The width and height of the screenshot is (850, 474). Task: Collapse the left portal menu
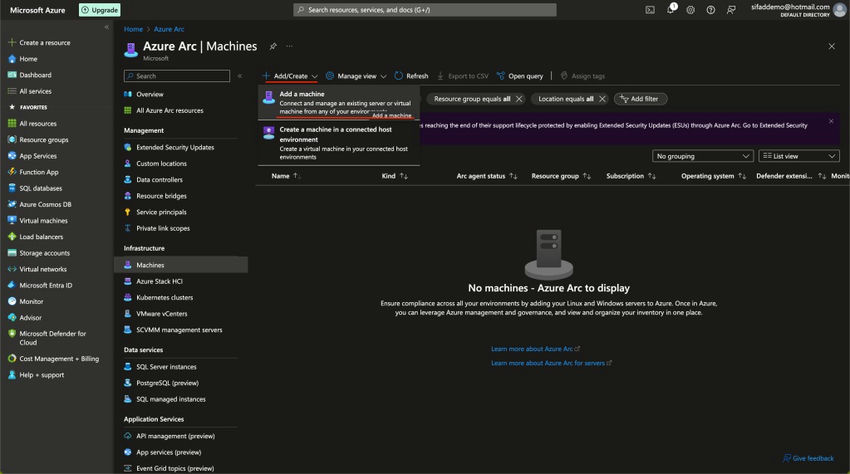click(106, 27)
